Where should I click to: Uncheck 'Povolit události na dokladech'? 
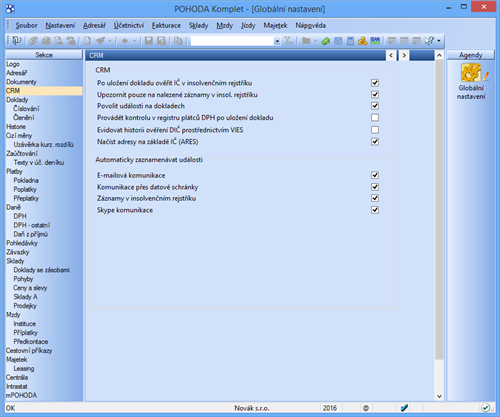tap(375, 106)
